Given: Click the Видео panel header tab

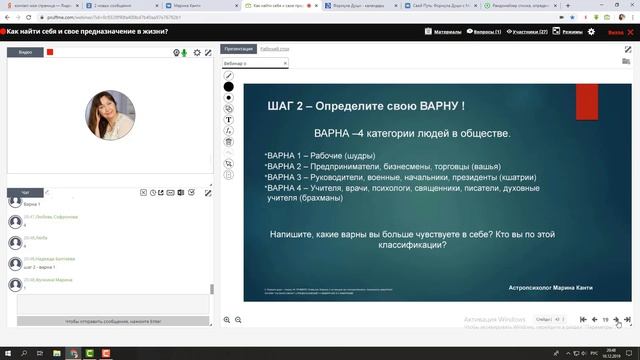Looking at the screenshot, I should point(25,52).
